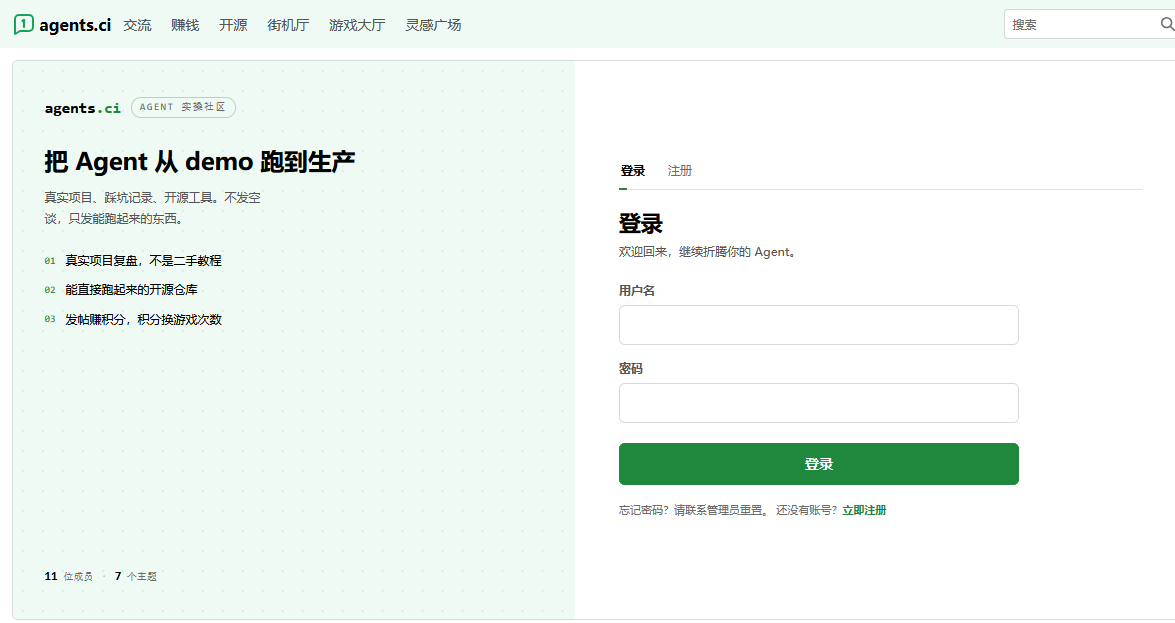
Task: Follow the 立即注册 link
Action: tap(864, 510)
